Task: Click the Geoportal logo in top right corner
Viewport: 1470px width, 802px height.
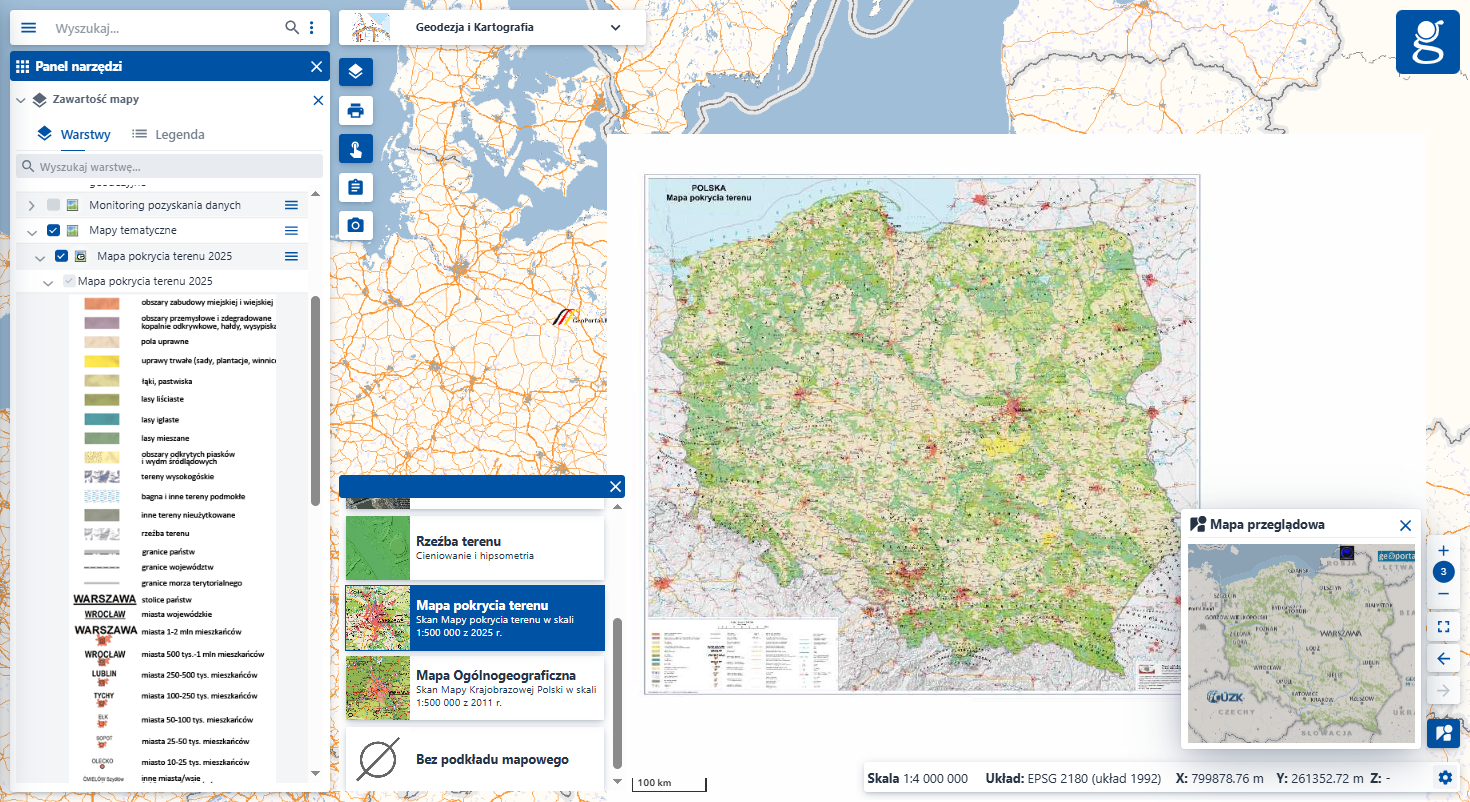Action: point(1427,42)
